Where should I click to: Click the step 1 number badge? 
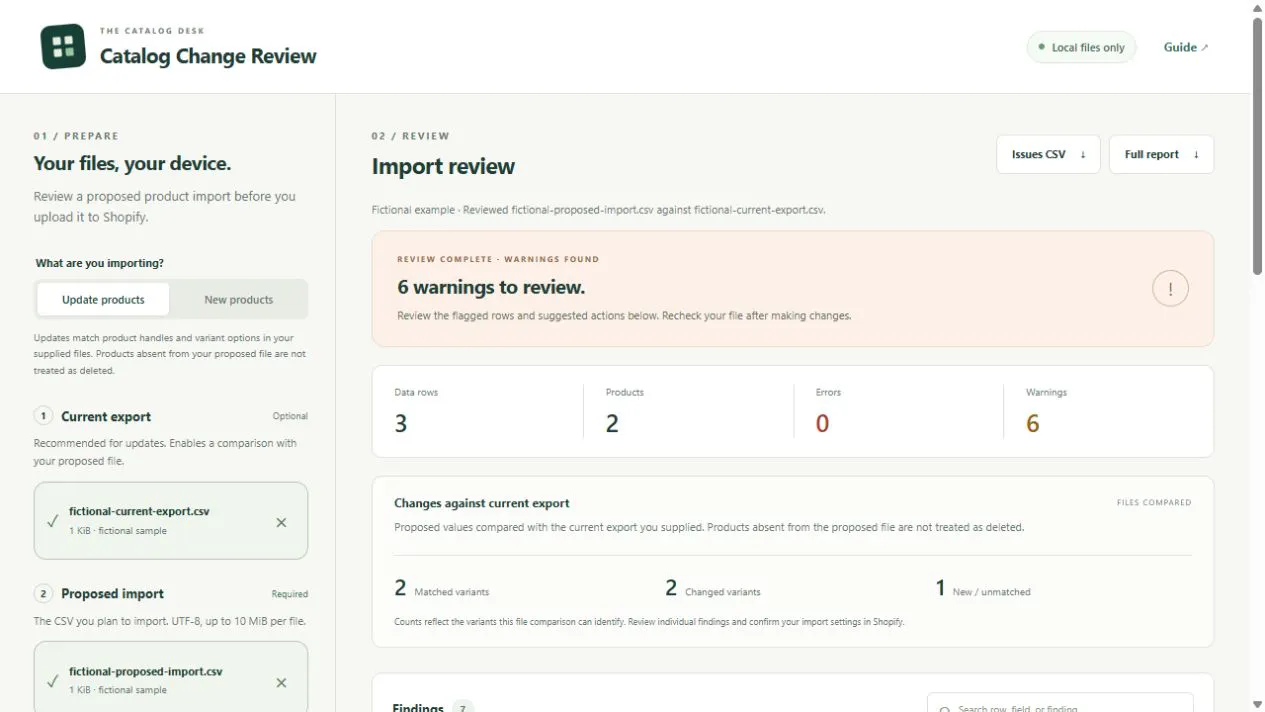[x=43, y=416]
